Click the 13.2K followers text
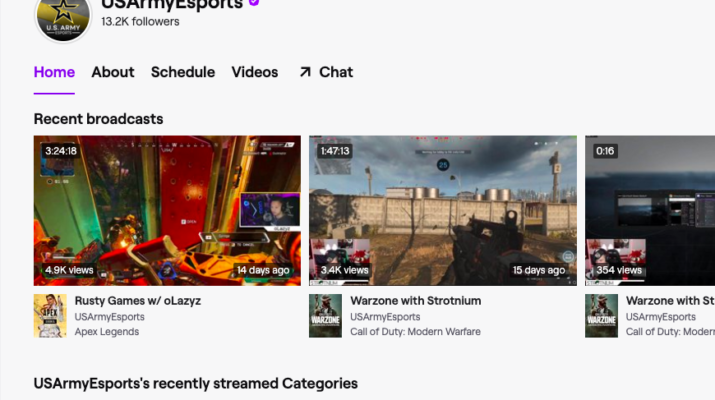This screenshot has width=715, height=400. pyautogui.click(x=140, y=21)
